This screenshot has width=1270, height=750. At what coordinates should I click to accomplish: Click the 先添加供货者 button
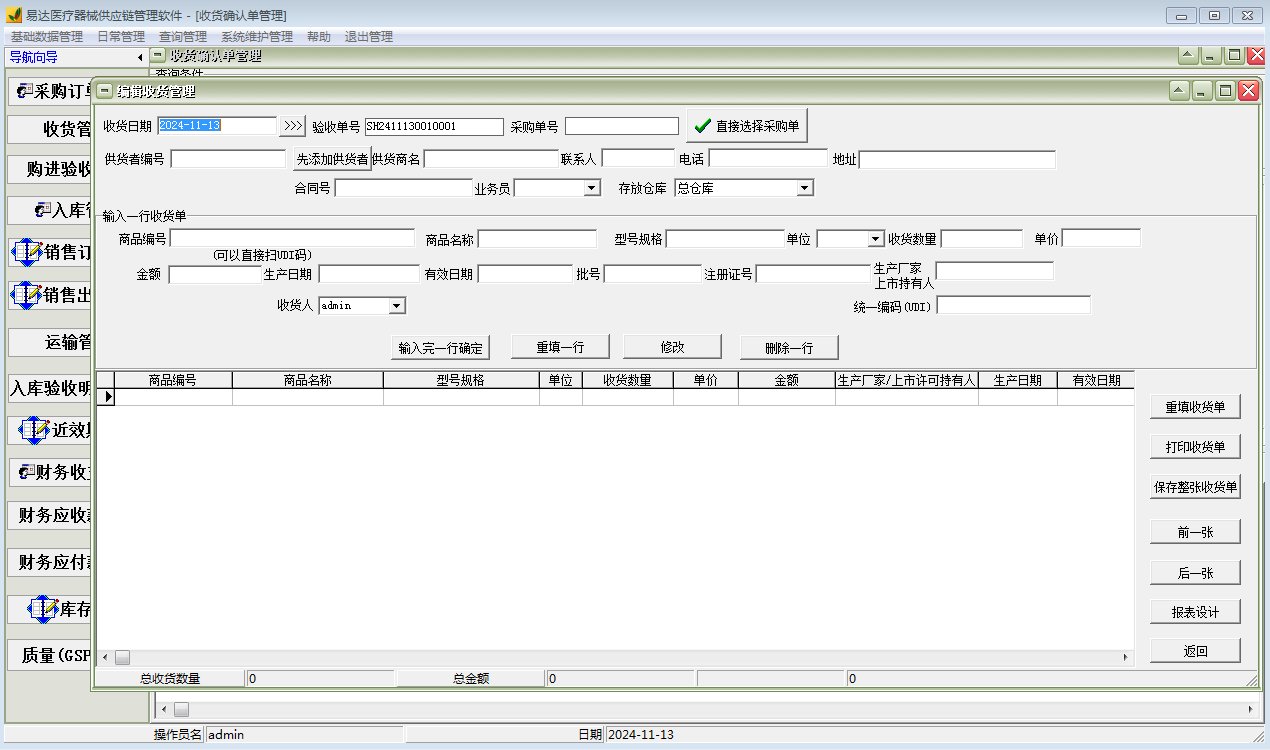click(x=332, y=160)
